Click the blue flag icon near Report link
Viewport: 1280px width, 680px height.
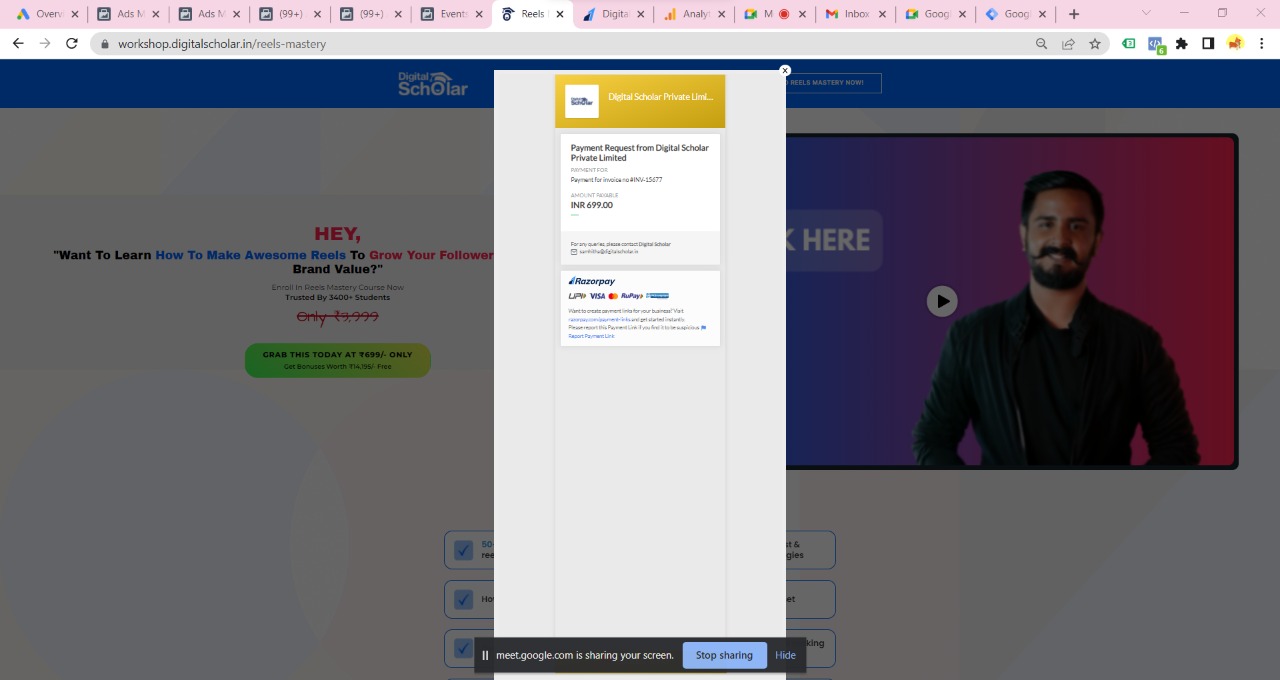pos(704,328)
